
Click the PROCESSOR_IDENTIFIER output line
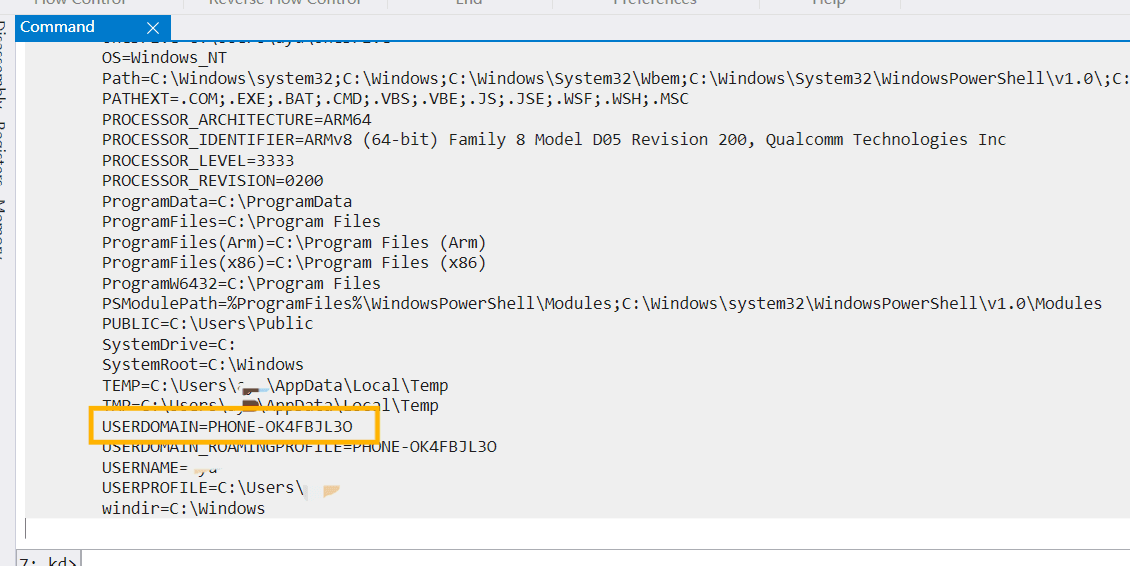coord(553,140)
